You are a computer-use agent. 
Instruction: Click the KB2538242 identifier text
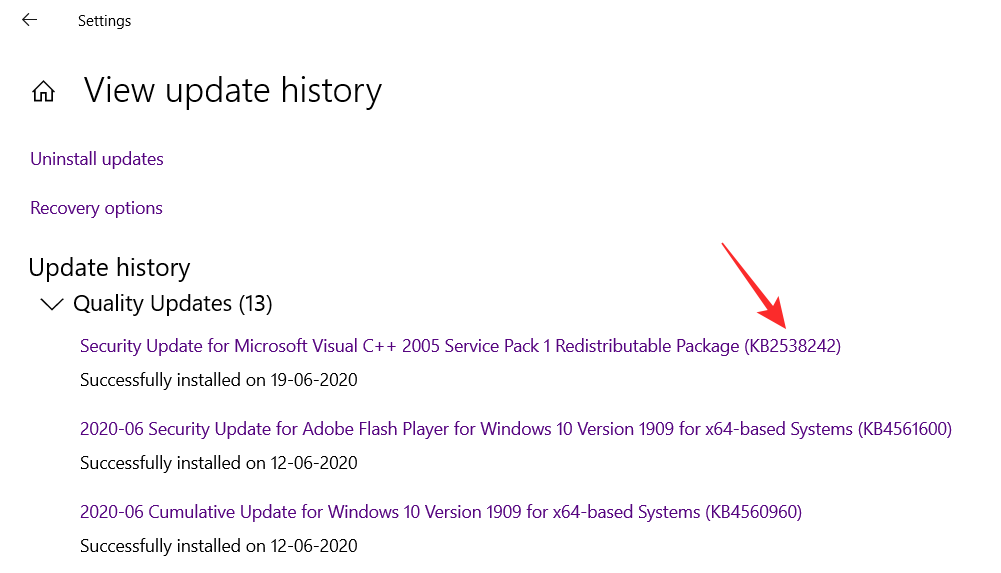pos(793,346)
